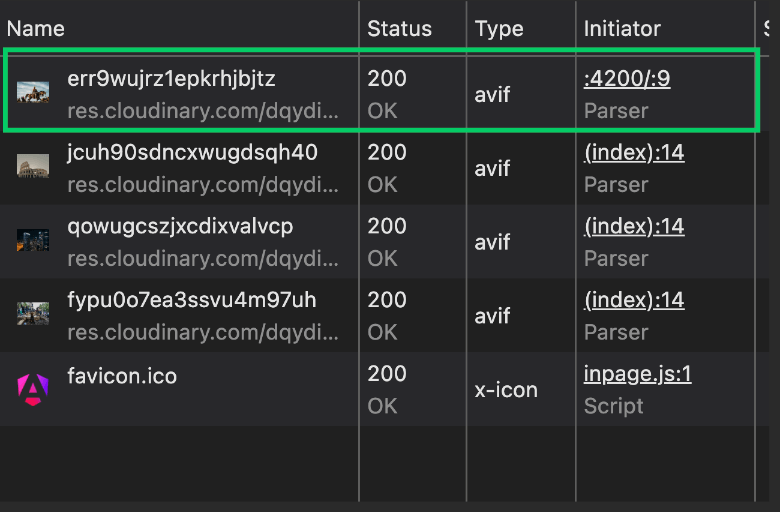Click avif type in fypu0o7ea3ssvu4m97uh row
Screen dimensions: 780x512
point(492,316)
